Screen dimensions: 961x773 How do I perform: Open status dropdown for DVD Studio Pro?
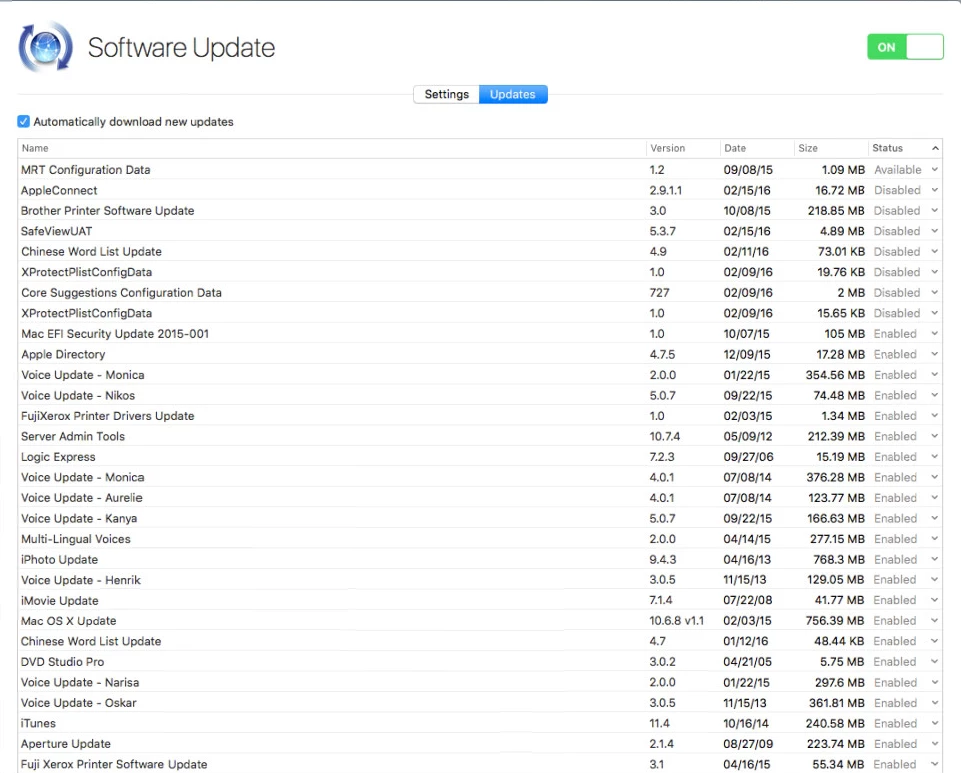click(x=935, y=662)
